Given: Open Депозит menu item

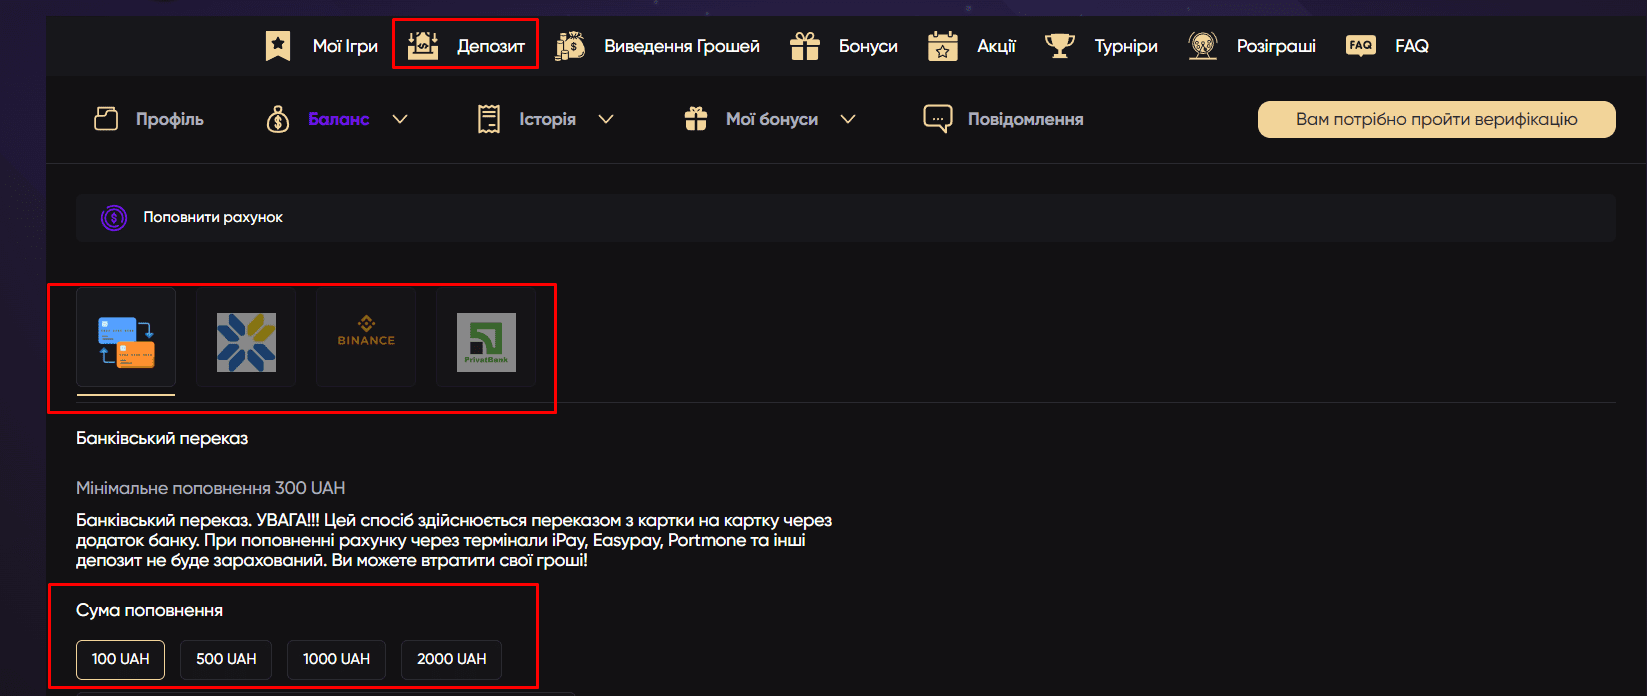Looking at the screenshot, I should click(x=491, y=46).
